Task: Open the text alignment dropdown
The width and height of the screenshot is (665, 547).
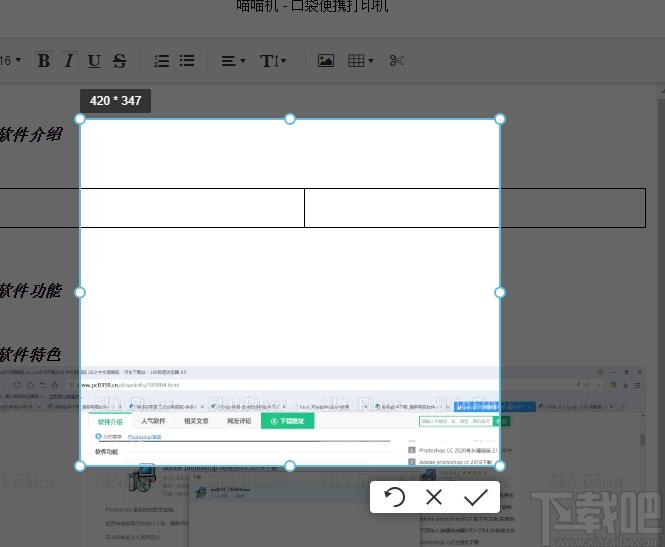Action: tap(233, 61)
